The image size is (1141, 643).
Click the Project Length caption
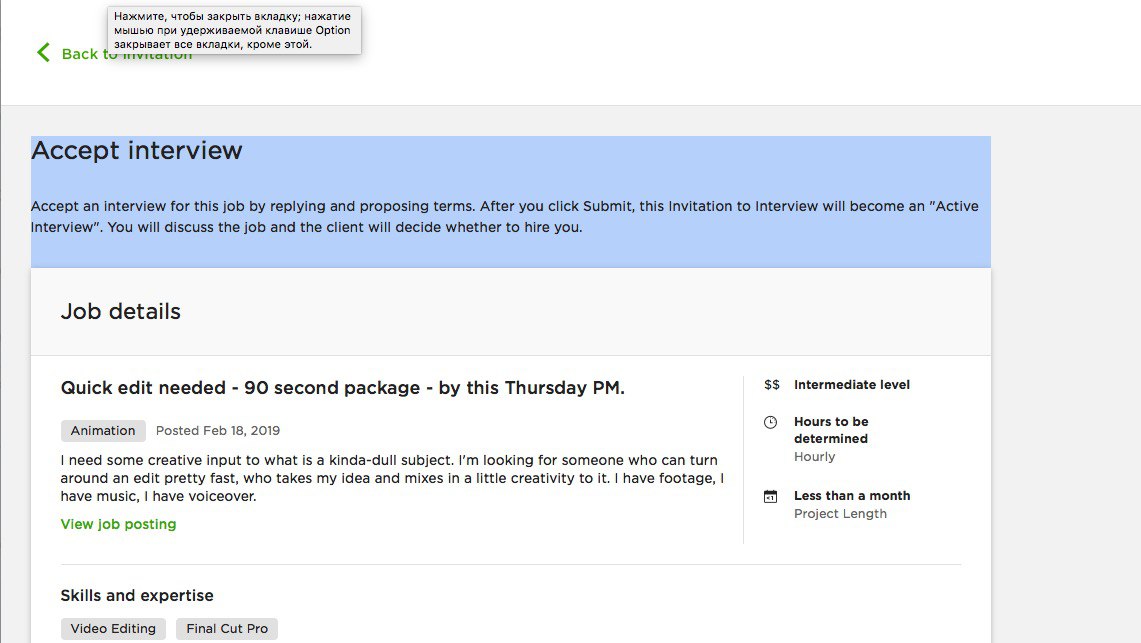[x=840, y=514]
